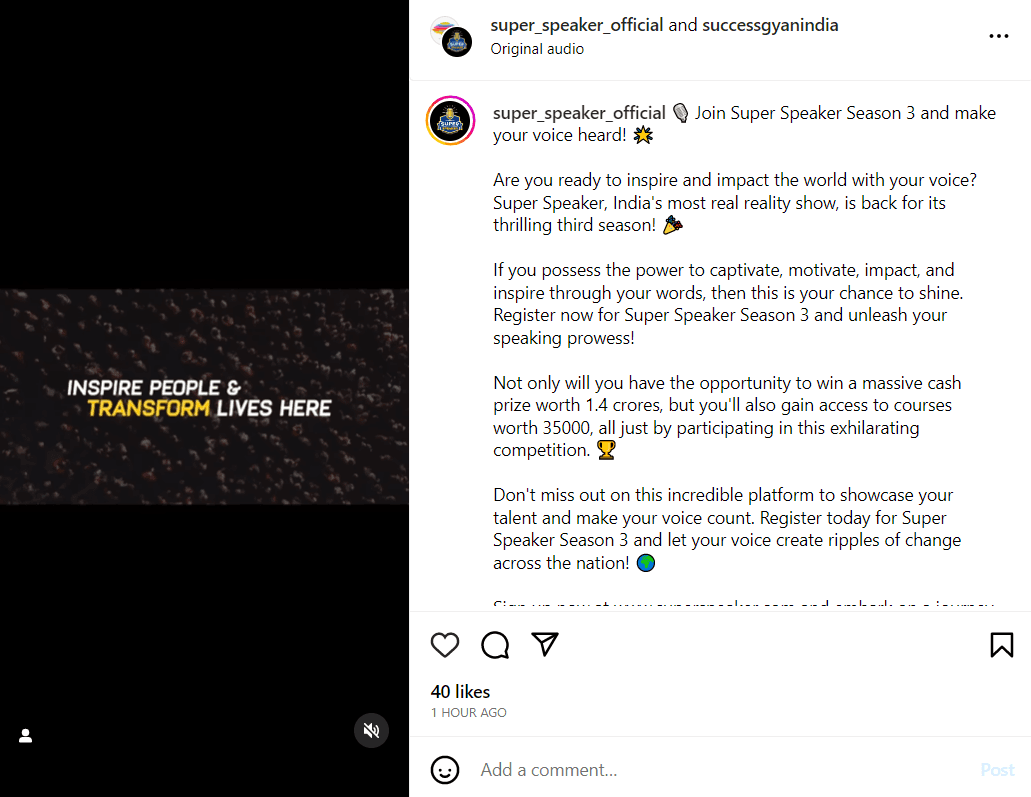
Task: Open the emoji picker in the comment bar
Action: pos(445,770)
